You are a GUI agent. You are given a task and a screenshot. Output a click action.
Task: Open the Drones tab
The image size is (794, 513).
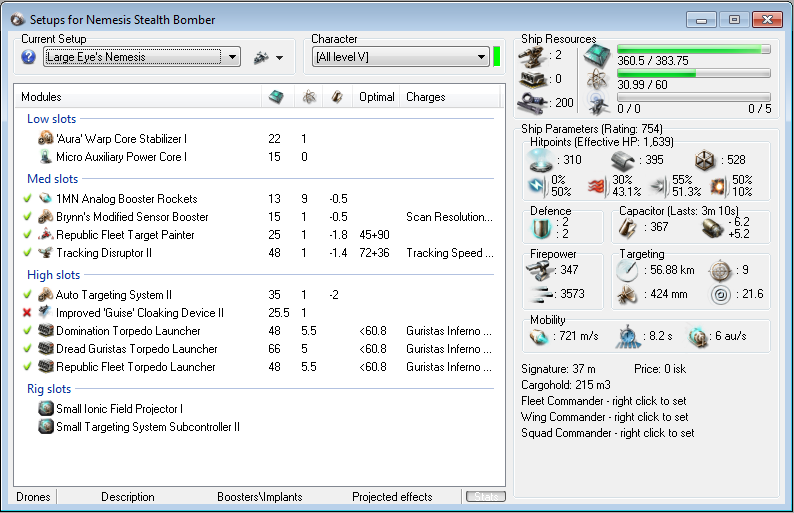click(33, 497)
